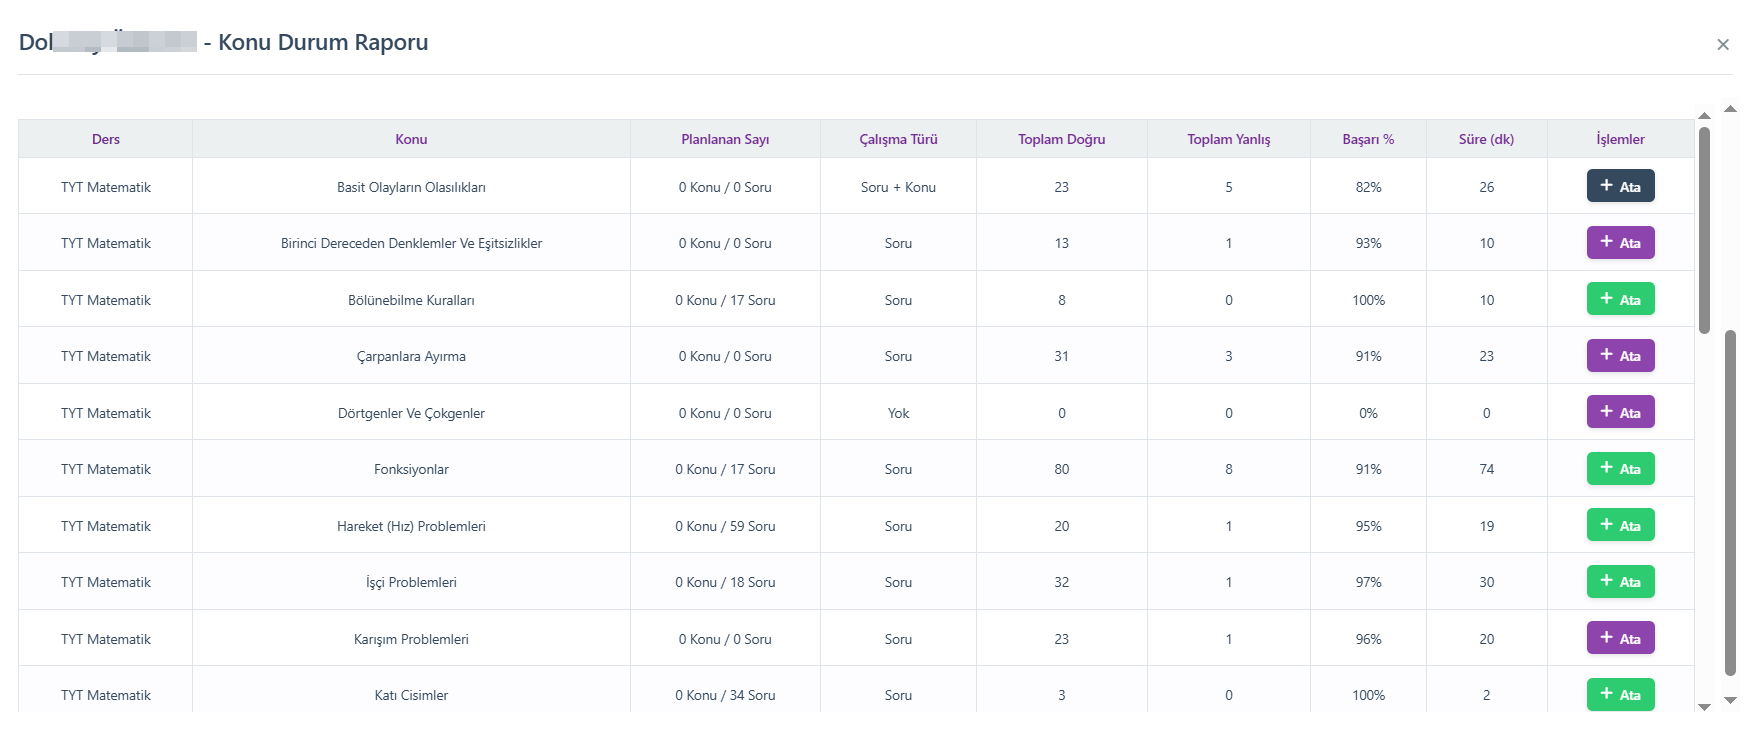Click the outer page scrollbar thumb
1752x729 pixels.
click(1730, 500)
